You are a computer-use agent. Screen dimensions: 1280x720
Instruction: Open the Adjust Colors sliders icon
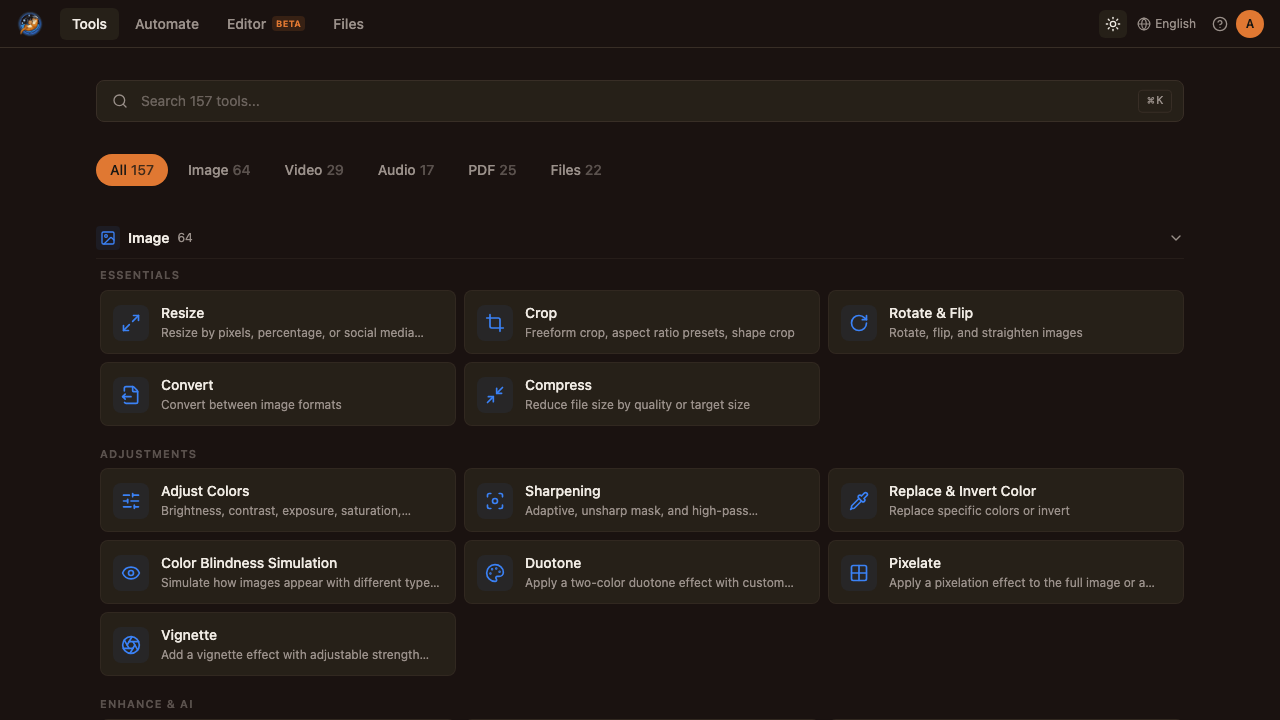131,500
